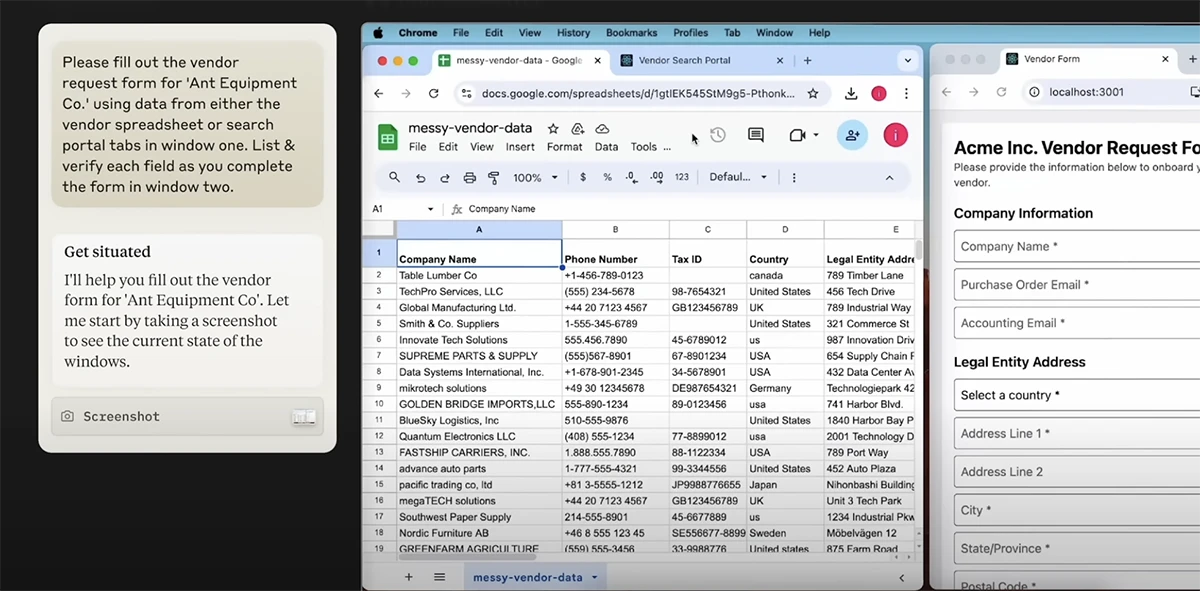
Task: Click the City input field
Action: pos(1076,510)
